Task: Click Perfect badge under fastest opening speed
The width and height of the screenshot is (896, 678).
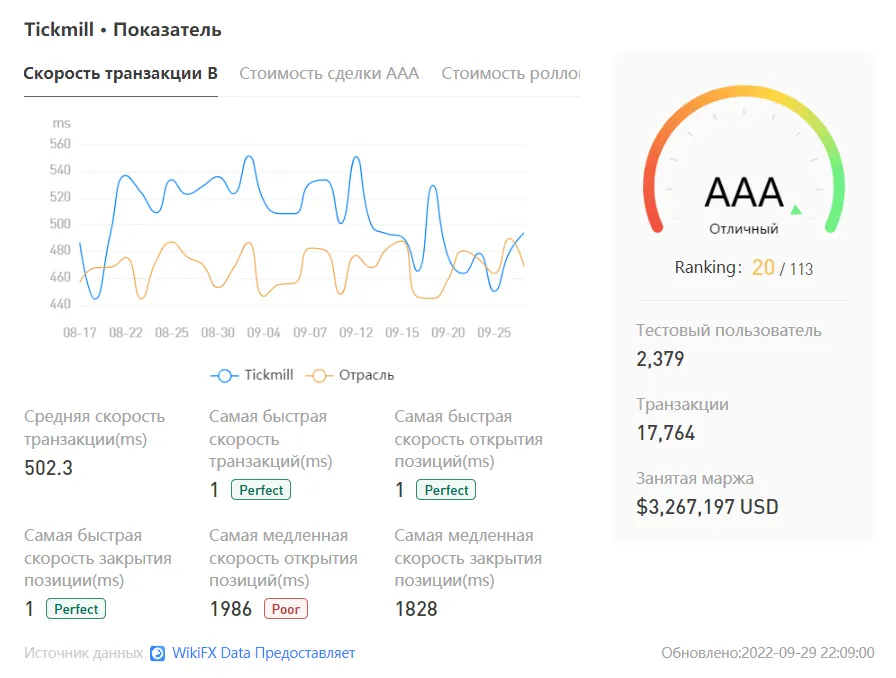Action: [446, 490]
